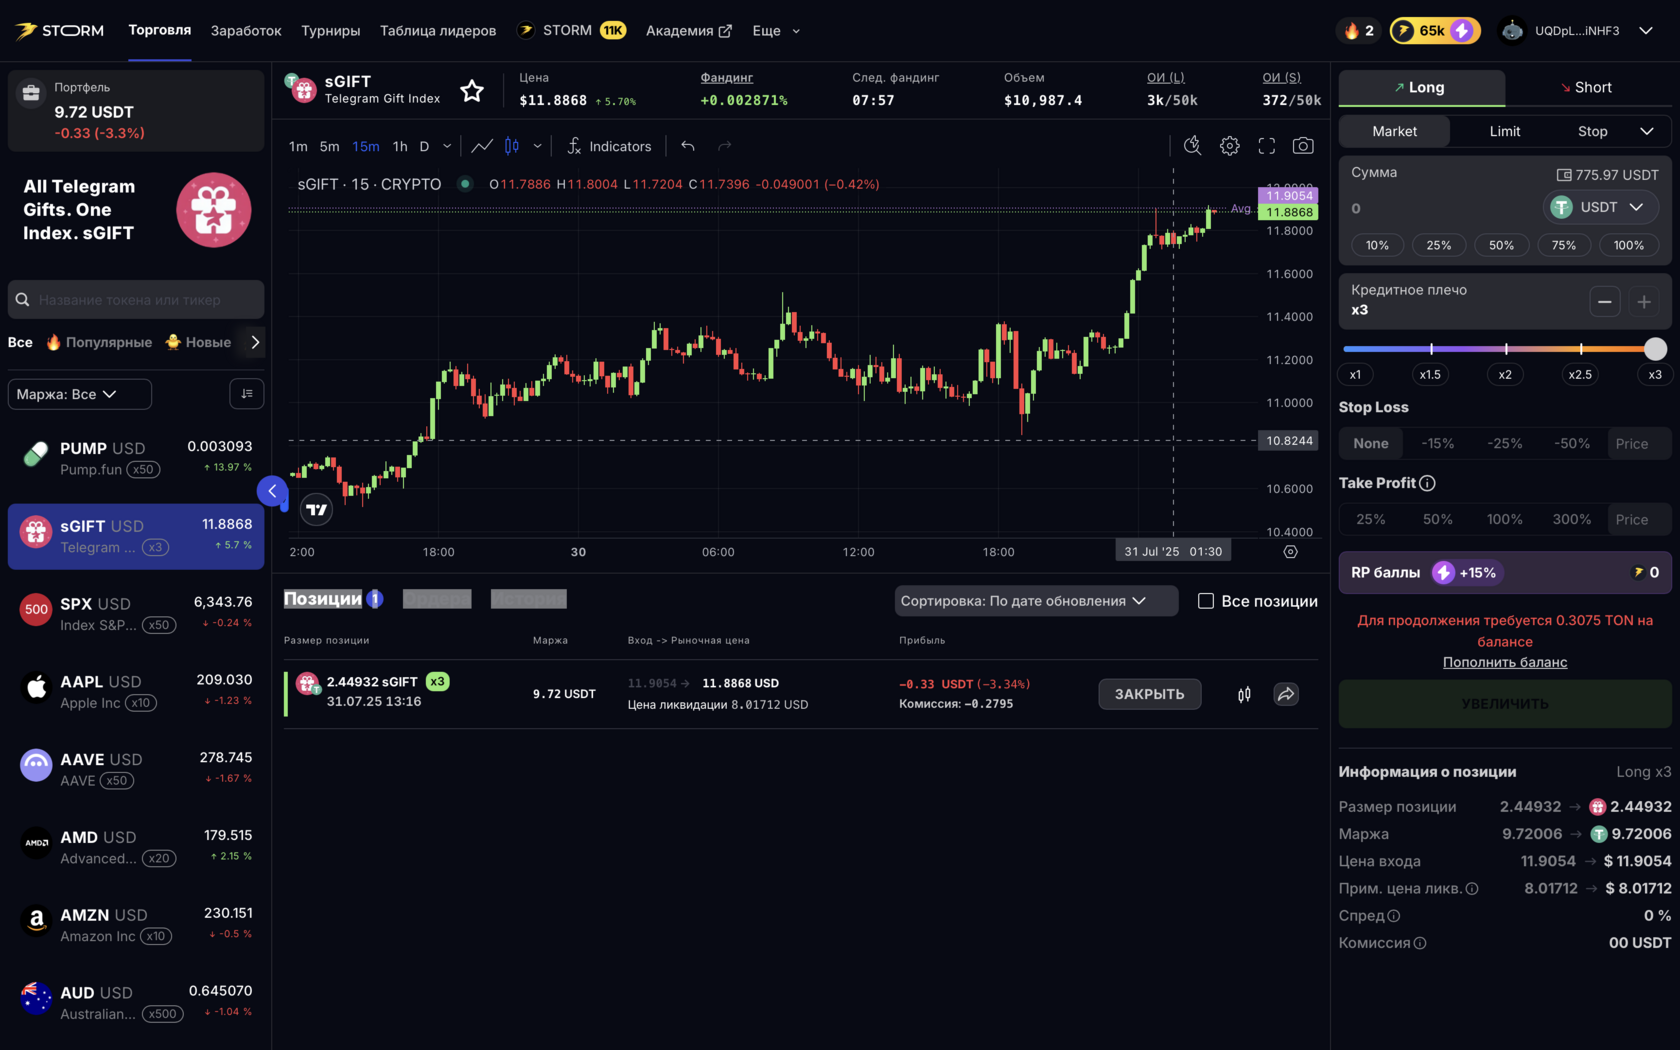Go to 'Заработок' section

(x=246, y=31)
